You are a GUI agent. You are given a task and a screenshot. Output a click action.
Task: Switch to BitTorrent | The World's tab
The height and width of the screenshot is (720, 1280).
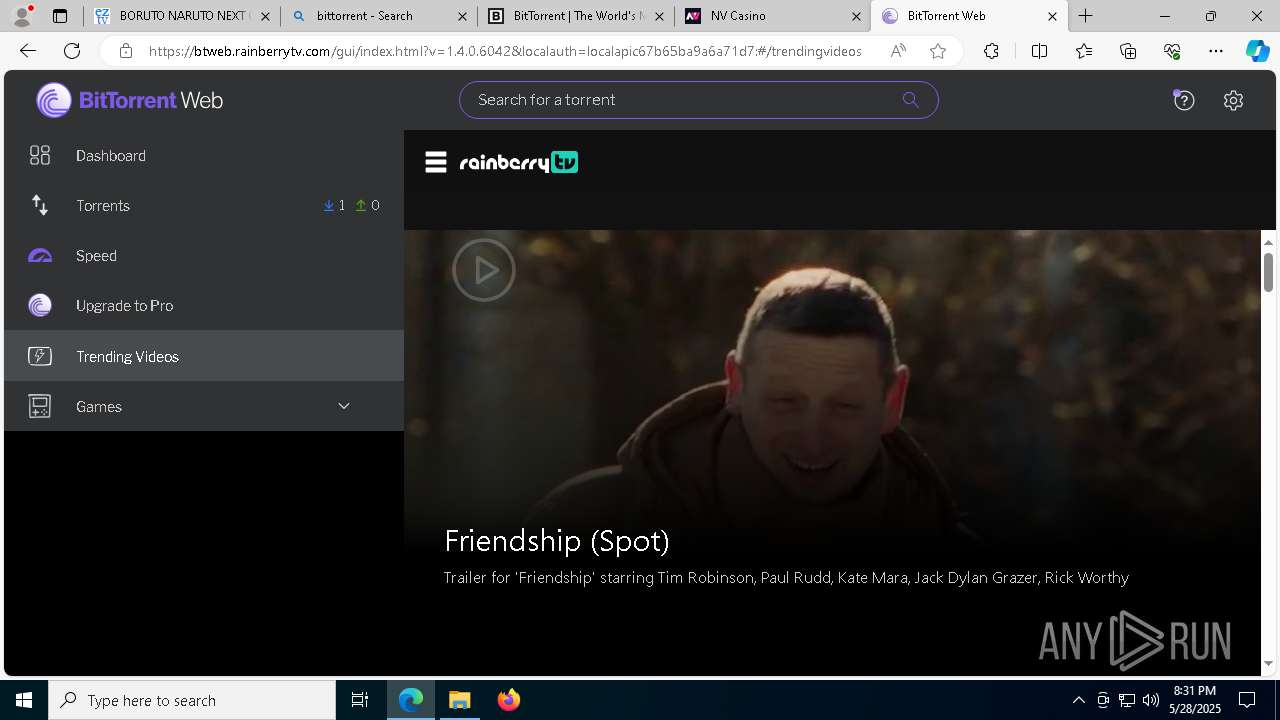(575, 16)
